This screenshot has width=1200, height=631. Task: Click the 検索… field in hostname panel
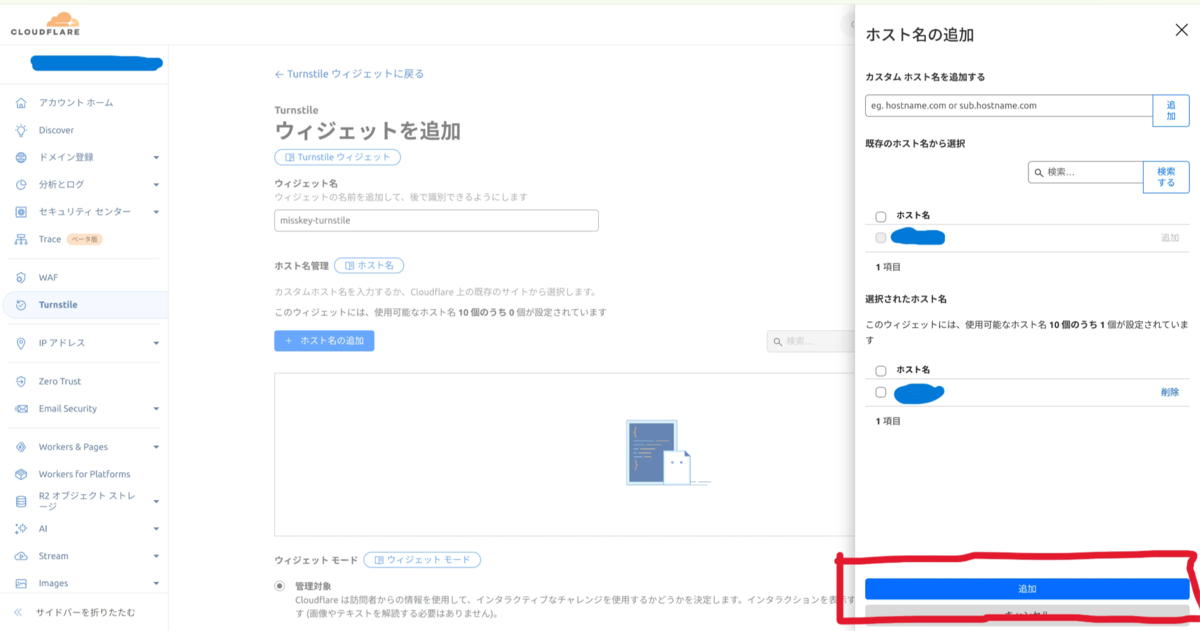(x=1086, y=172)
